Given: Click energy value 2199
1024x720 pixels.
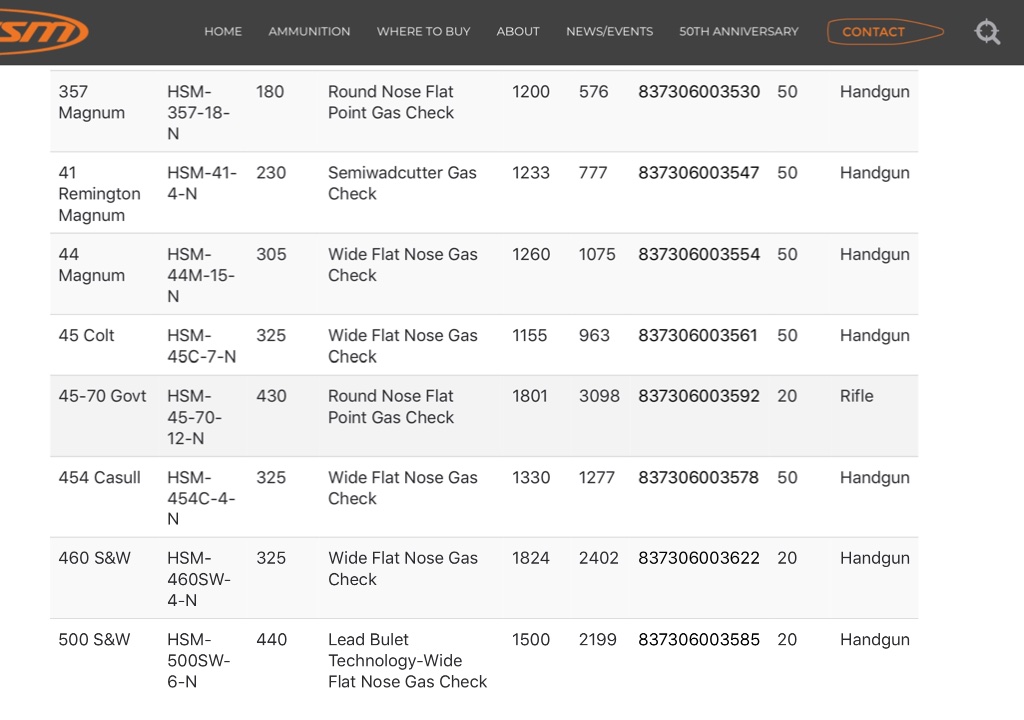Looking at the screenshot, I should (597, 640).
